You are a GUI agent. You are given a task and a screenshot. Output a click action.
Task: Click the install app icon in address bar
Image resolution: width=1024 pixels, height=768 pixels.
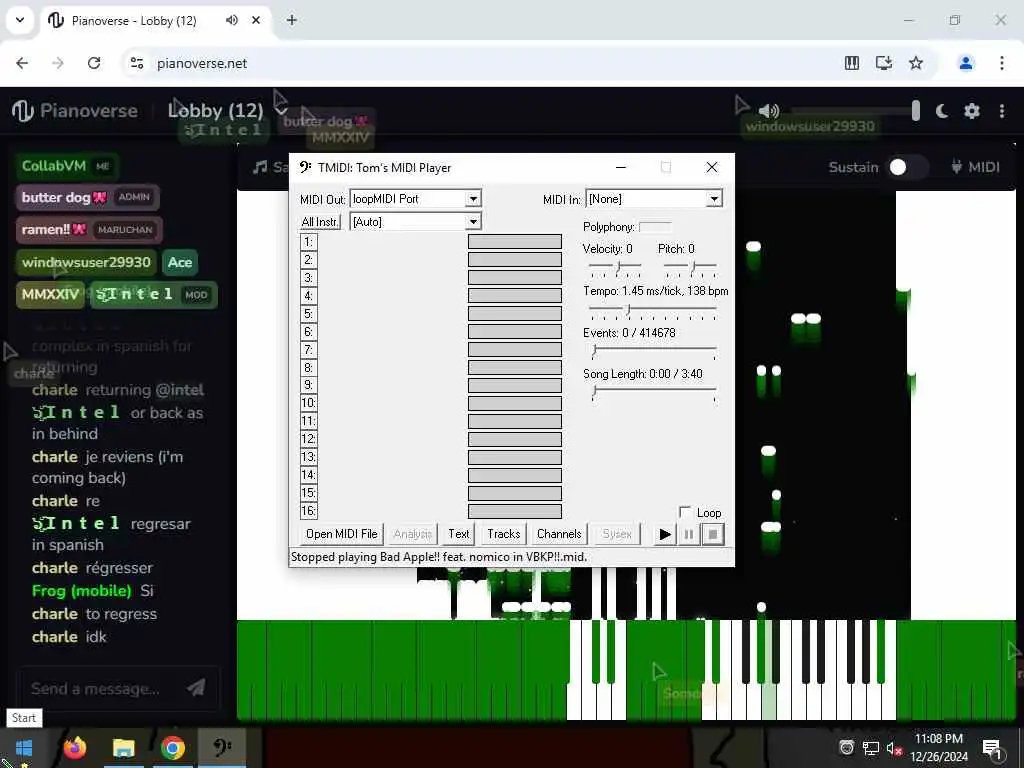(x=884, y=63)
